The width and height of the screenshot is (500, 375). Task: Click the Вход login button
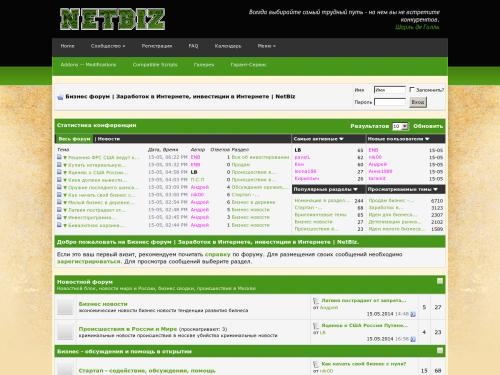(x=418, y=102)
